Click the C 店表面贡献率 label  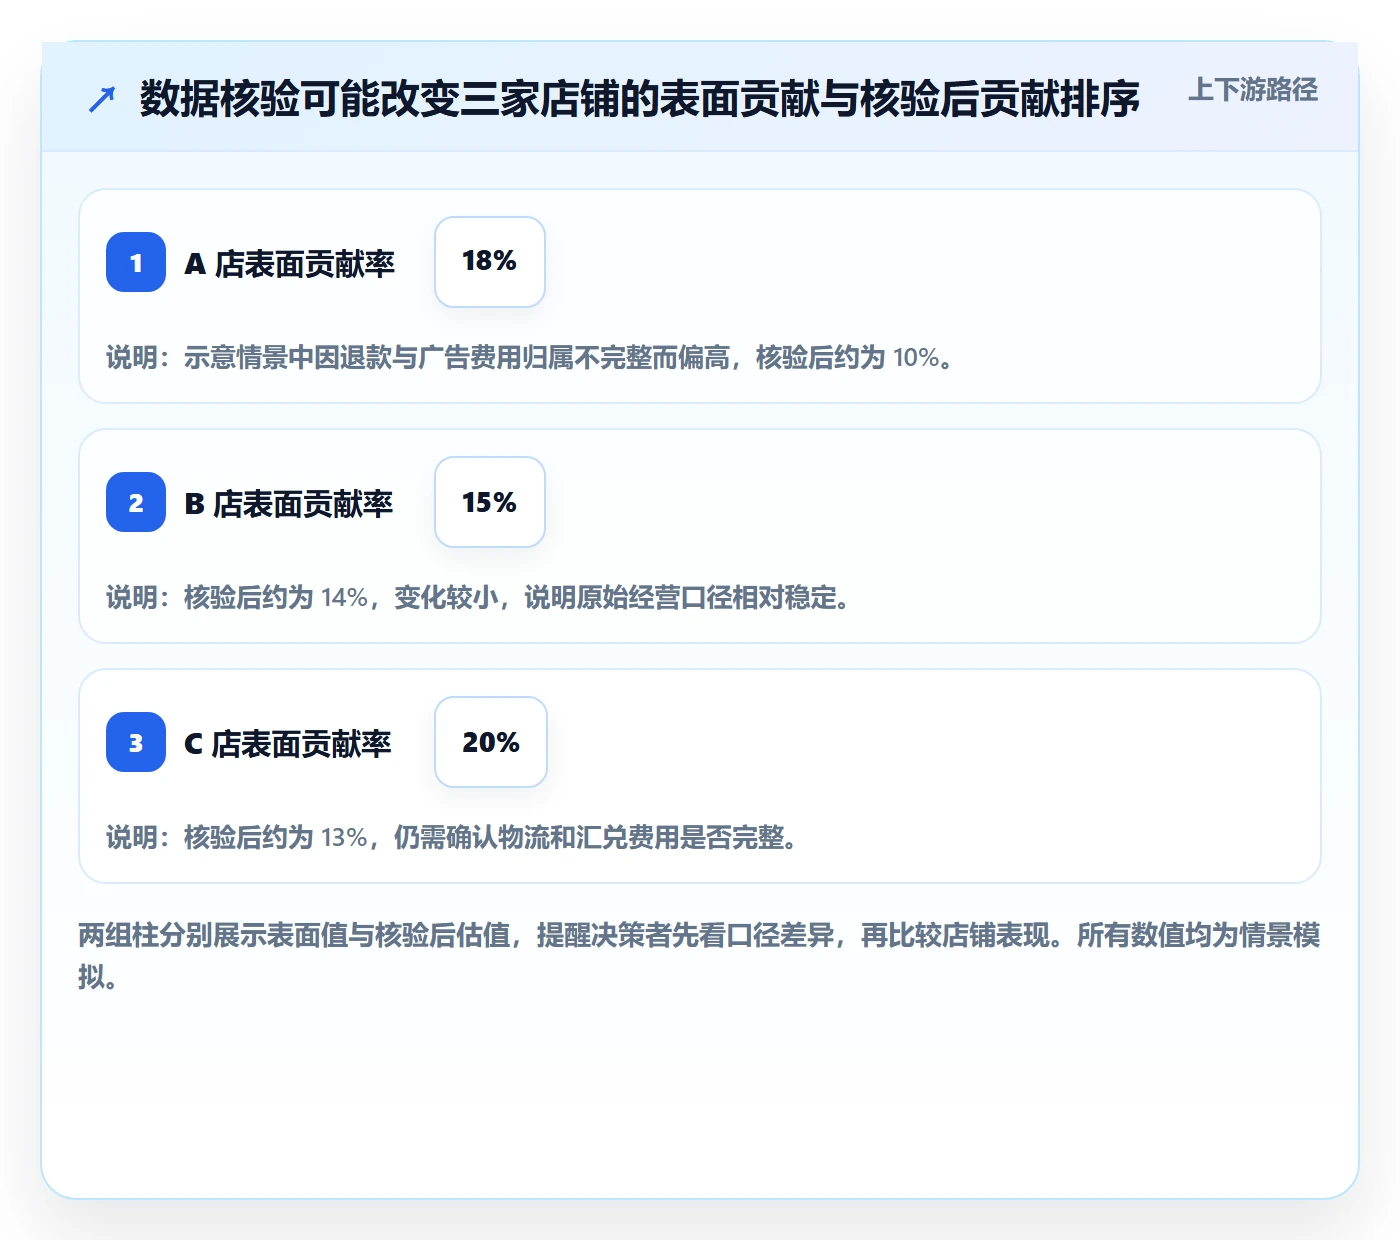coord(288,743)
